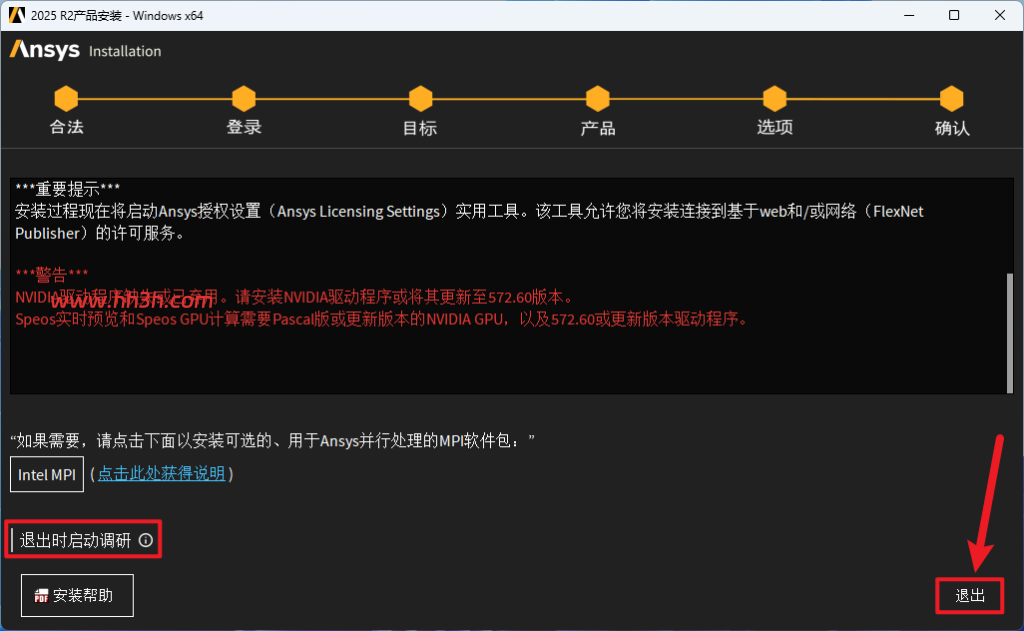Click the ***重要提示*** heading text
The image size is (1024, 631).
pos(67,189)
